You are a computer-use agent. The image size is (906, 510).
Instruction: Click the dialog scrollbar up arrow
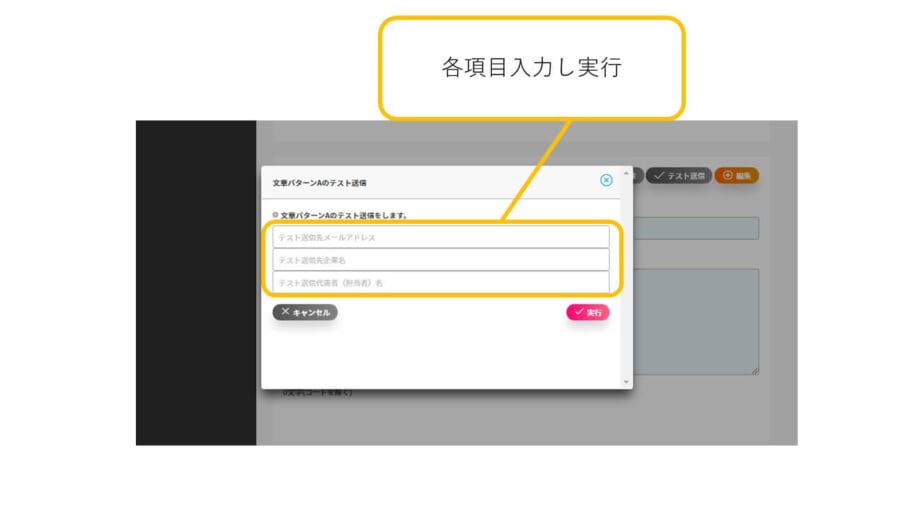pyautogui.click(x=627, y=173)
